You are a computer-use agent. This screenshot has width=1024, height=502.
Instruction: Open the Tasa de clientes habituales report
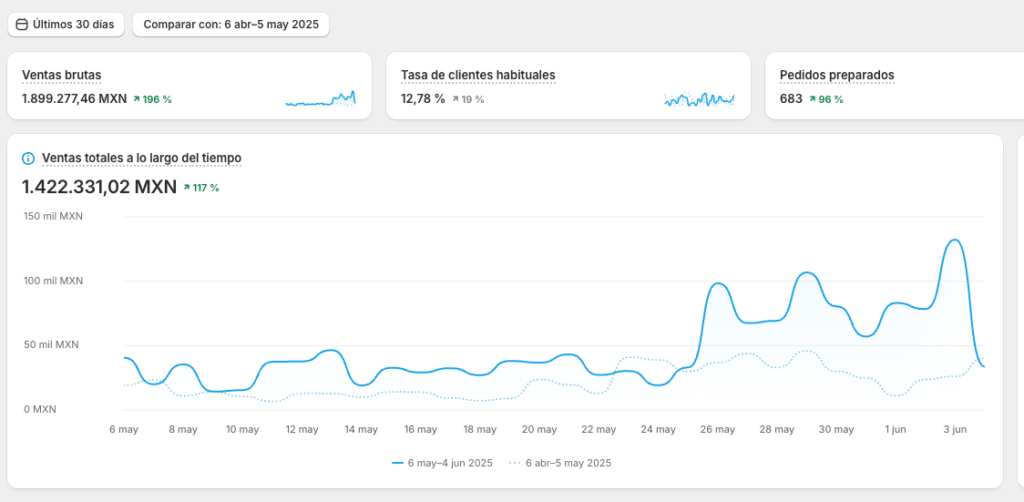(477, 75)
